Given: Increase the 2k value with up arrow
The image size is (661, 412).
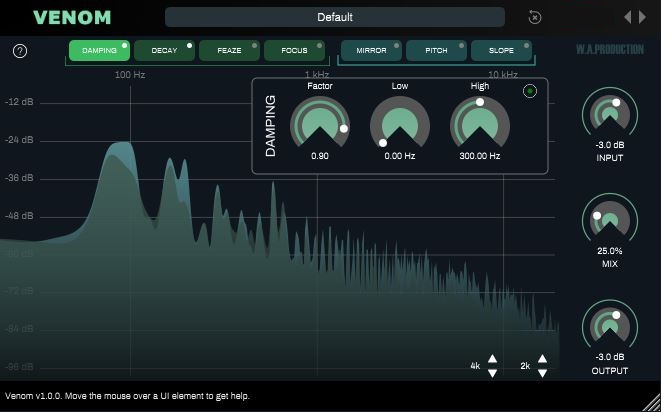Looking at the screenshot, I should (542, 359).
